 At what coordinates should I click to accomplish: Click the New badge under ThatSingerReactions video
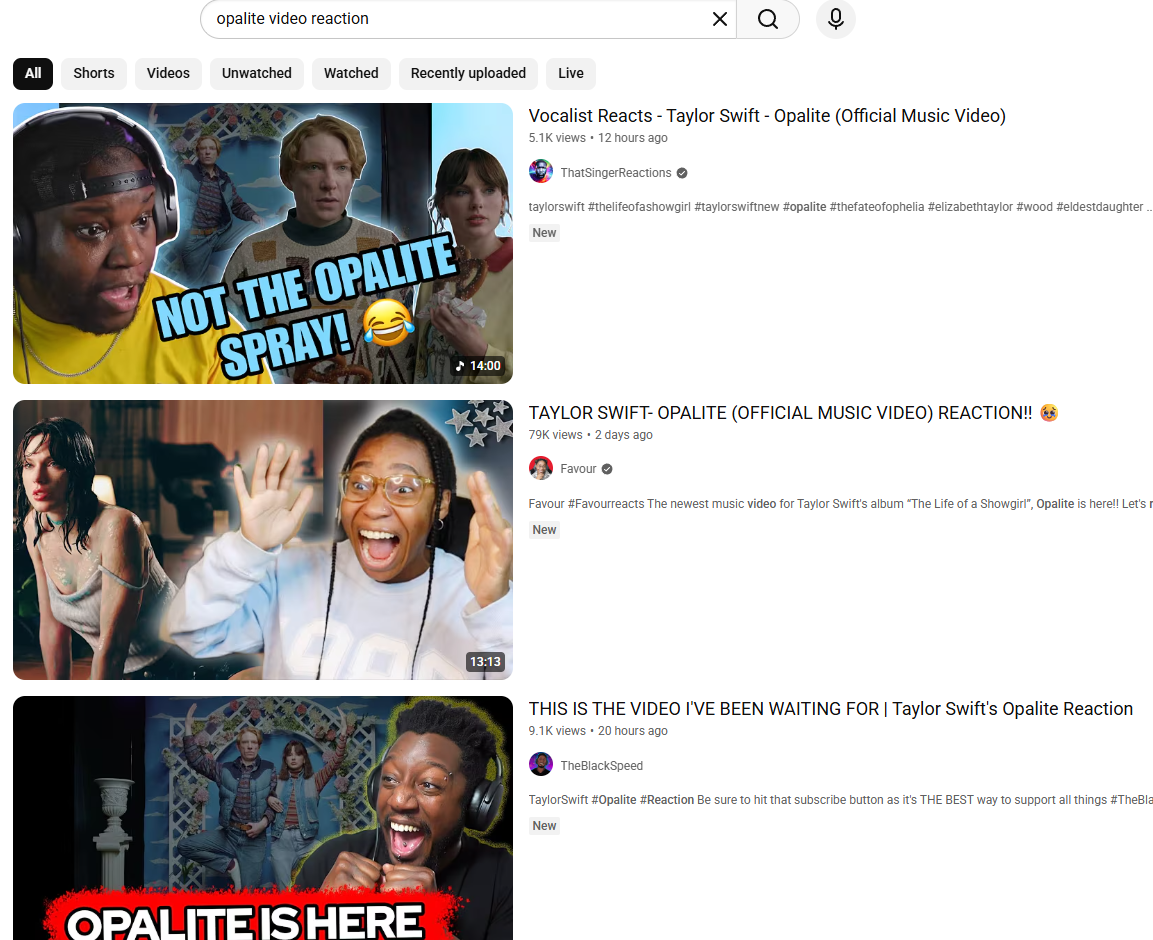point(544,233)
